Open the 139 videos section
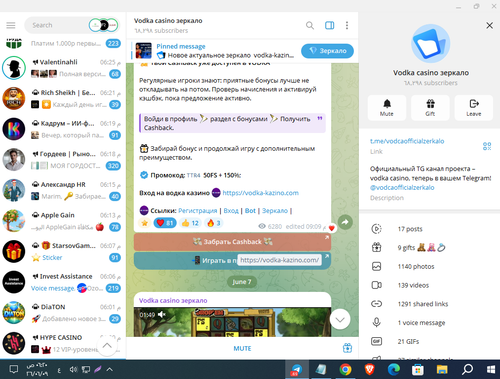Image resolution: width=500 pixels, height=379 pixels. point(429,285)
